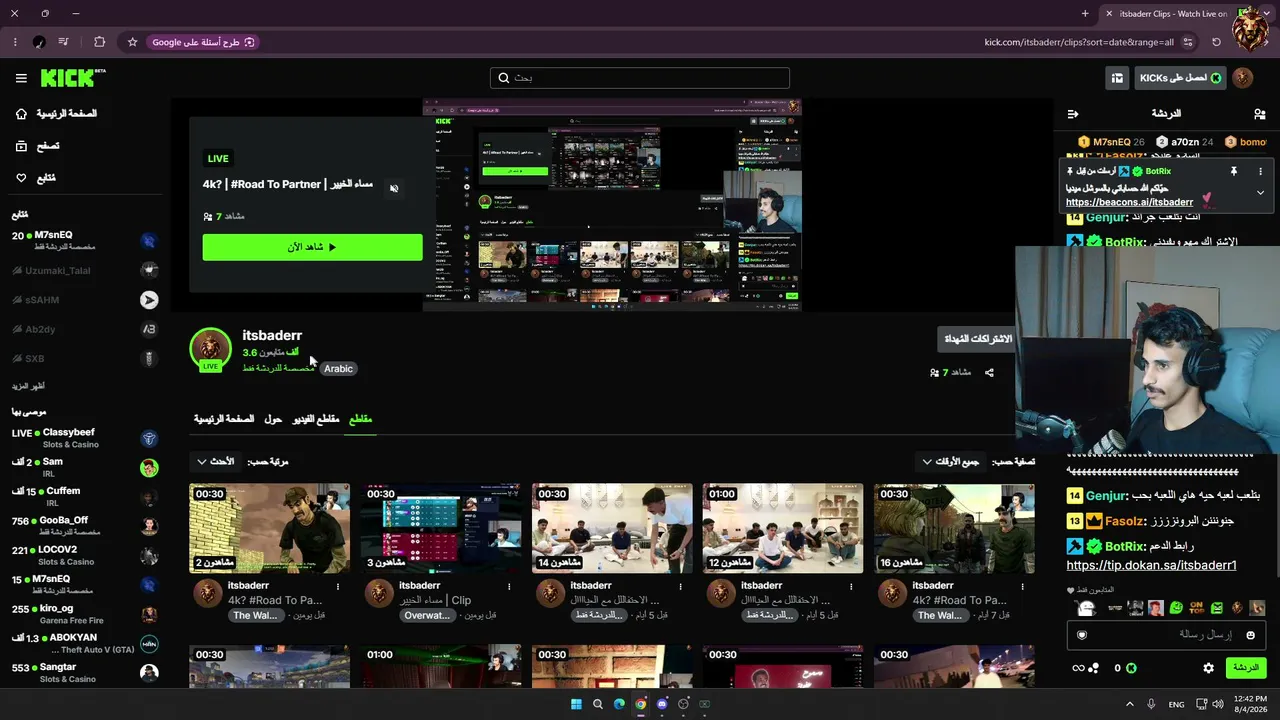Share the itsbaderr channel
Image resolution: width=1280 pixels, height=720 pixels.
[989, 373]
